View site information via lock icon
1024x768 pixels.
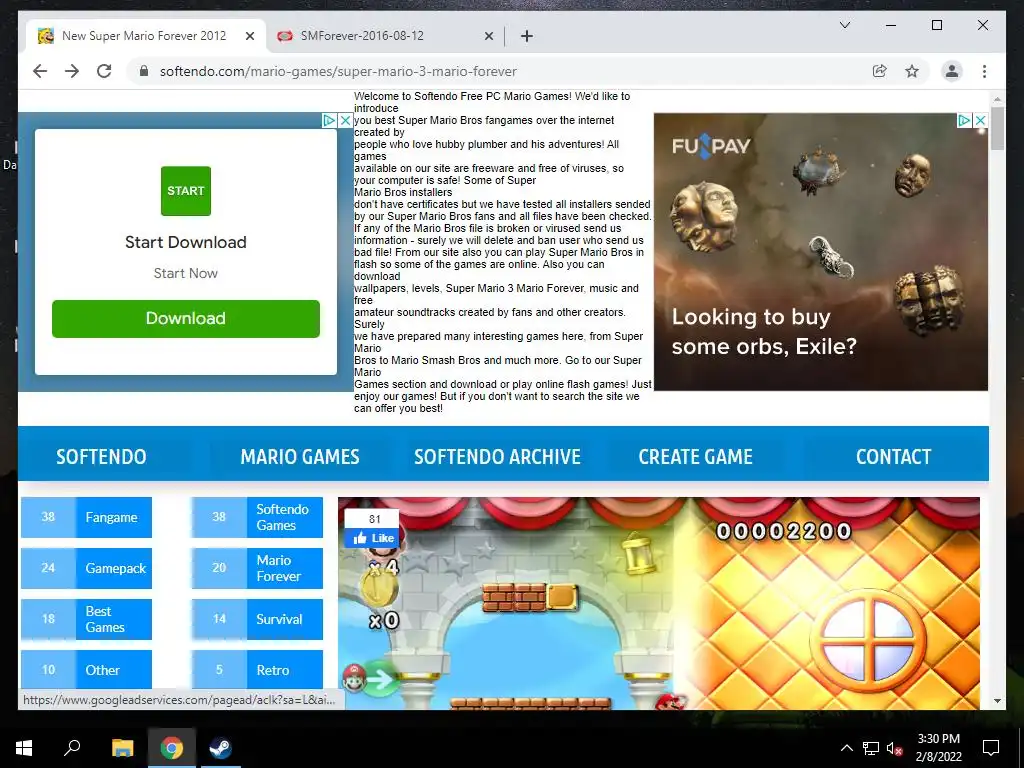pos(144,71)
